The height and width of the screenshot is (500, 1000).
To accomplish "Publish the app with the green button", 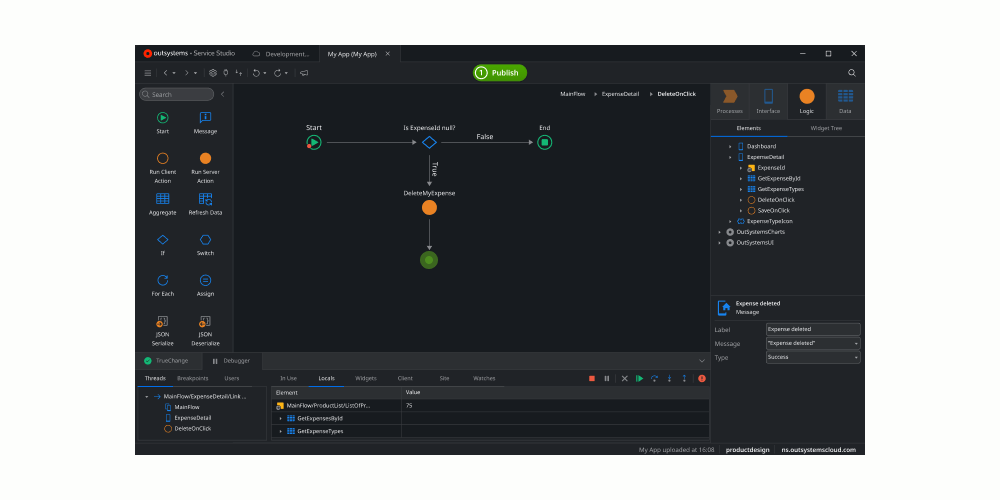I will tap(500, 73).
